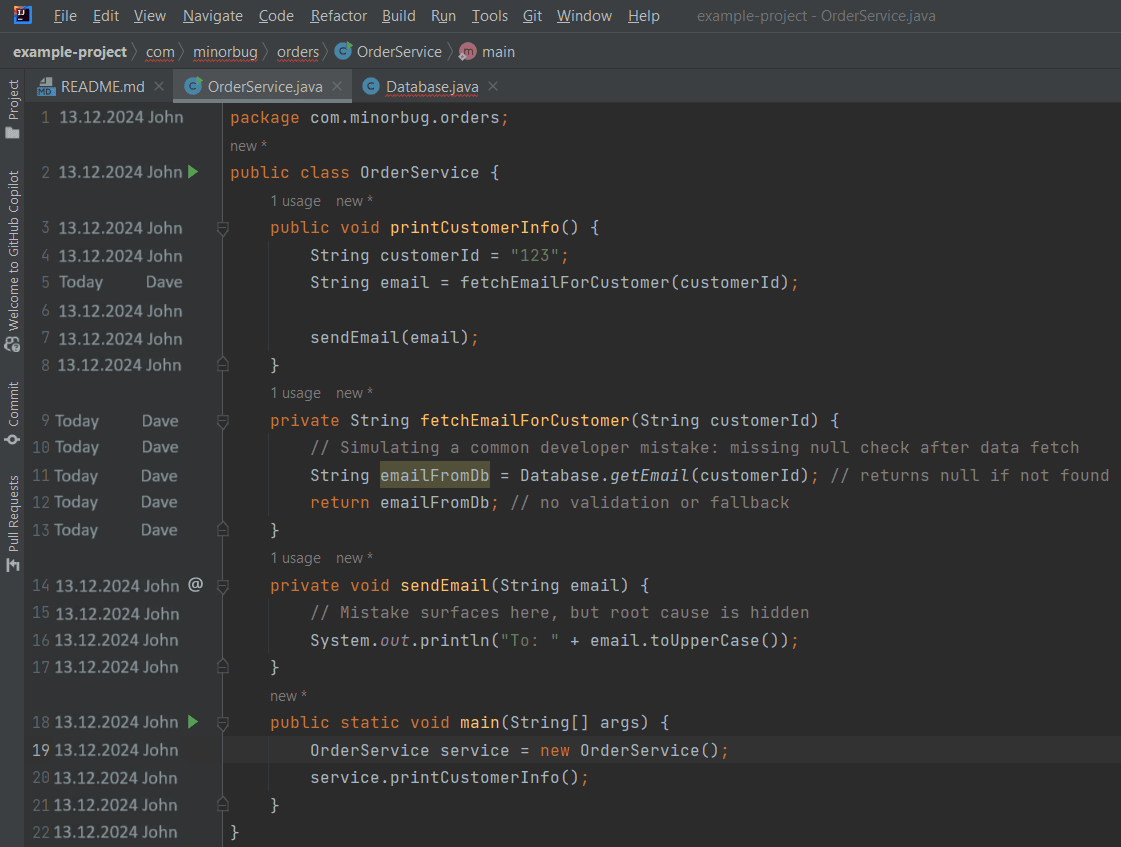
Task: Click the 'minorbug' breadcrumb in navigation bar
Action: pyautogui.click(x=225, y=51)
